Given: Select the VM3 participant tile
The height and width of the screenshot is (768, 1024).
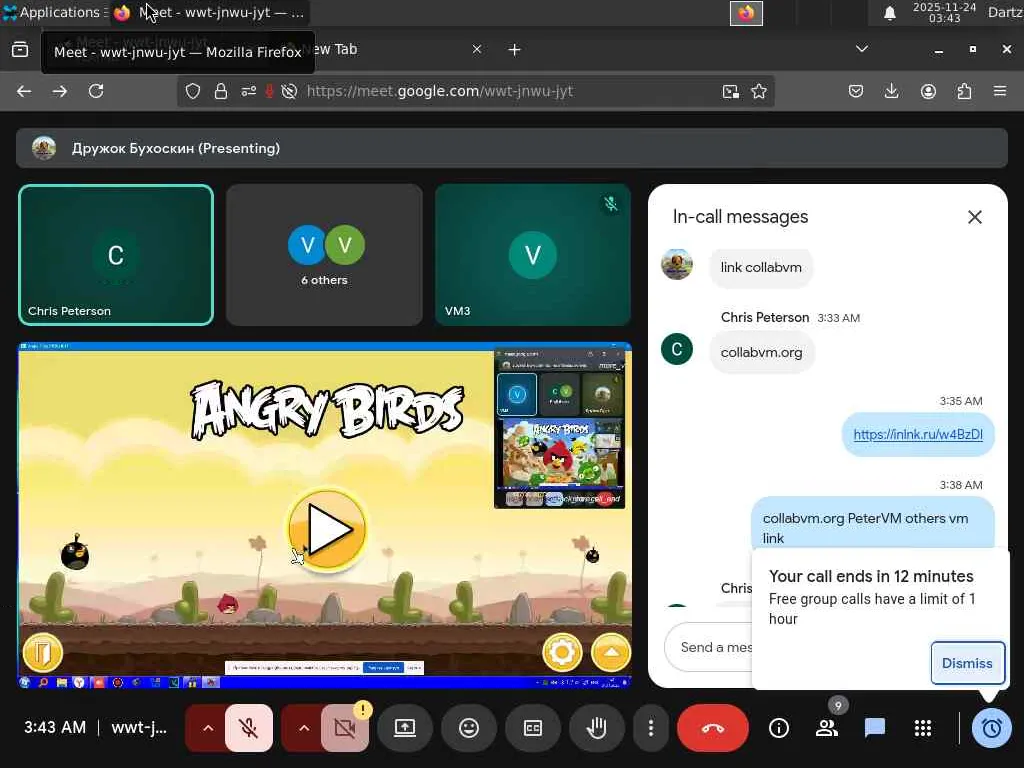Looking at the screenshot, I should point(533,255).
